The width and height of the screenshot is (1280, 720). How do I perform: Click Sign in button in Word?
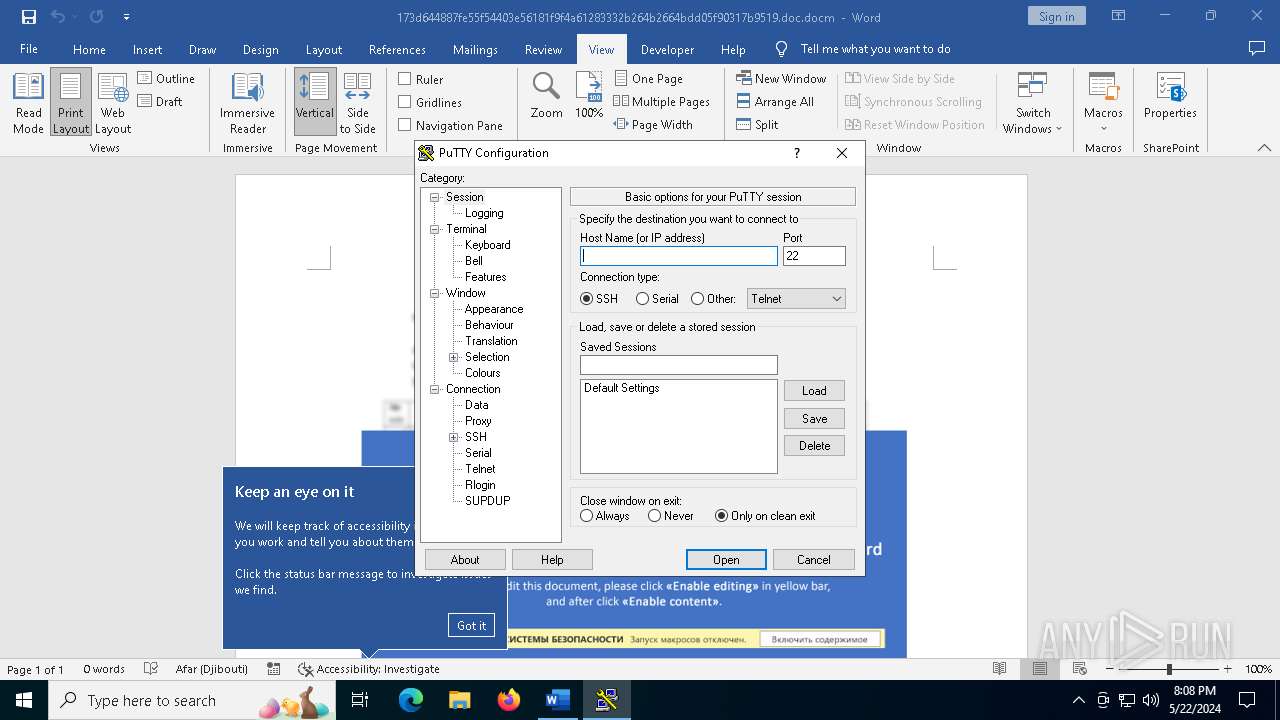[1056, 16]
